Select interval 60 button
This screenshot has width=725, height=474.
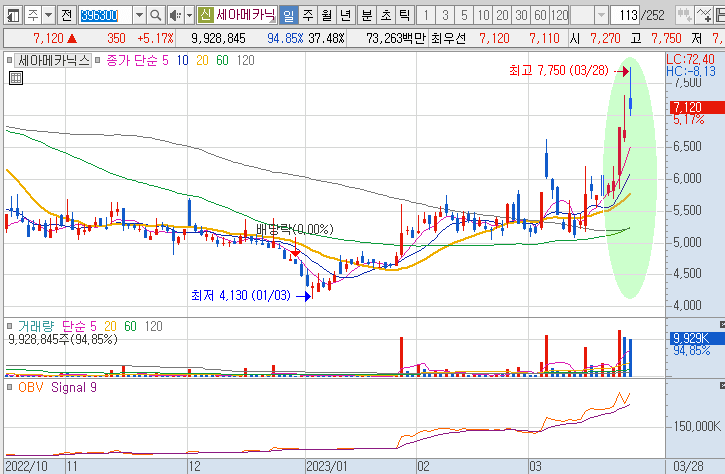click(540, 16)
